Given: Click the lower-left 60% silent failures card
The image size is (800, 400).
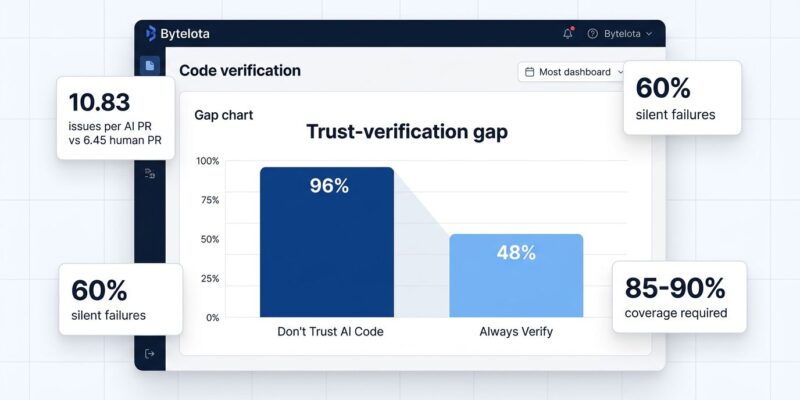Looking at the screenshot, I should click(120, 299).
